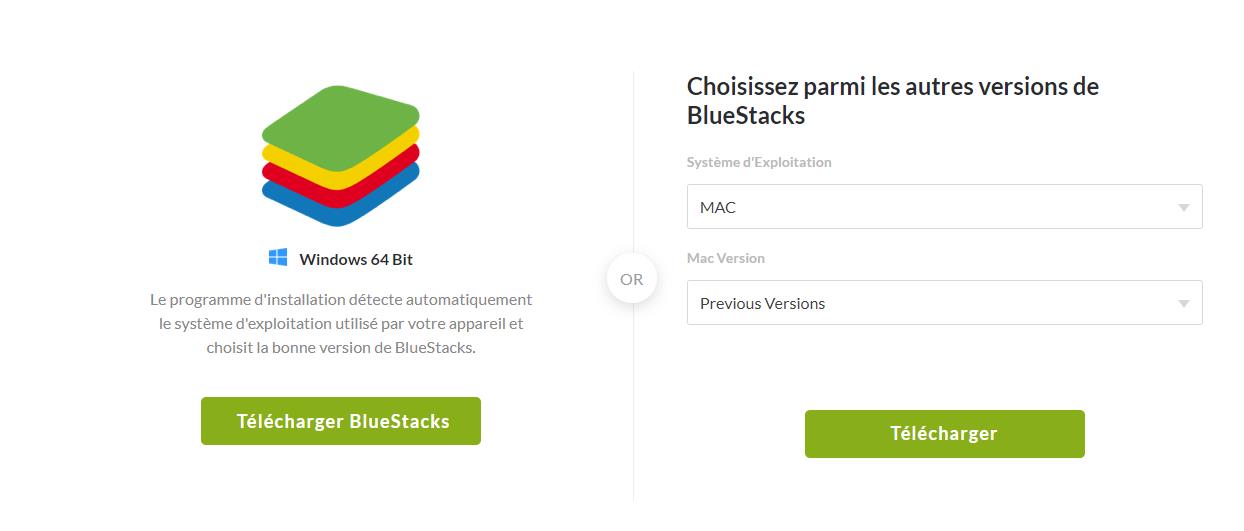Select the Windows 64 Bit label
Viewport: 1244px width, 531px height.
pyautogui.click(x=356, y=259)
